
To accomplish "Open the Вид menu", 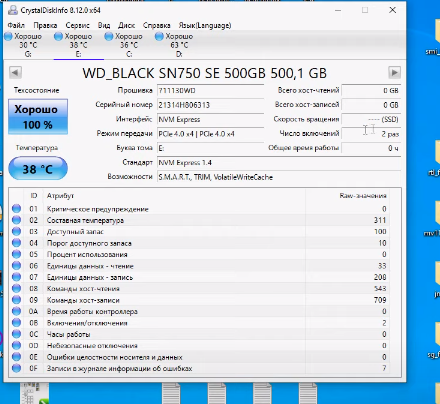I will [x=104, y=25].
